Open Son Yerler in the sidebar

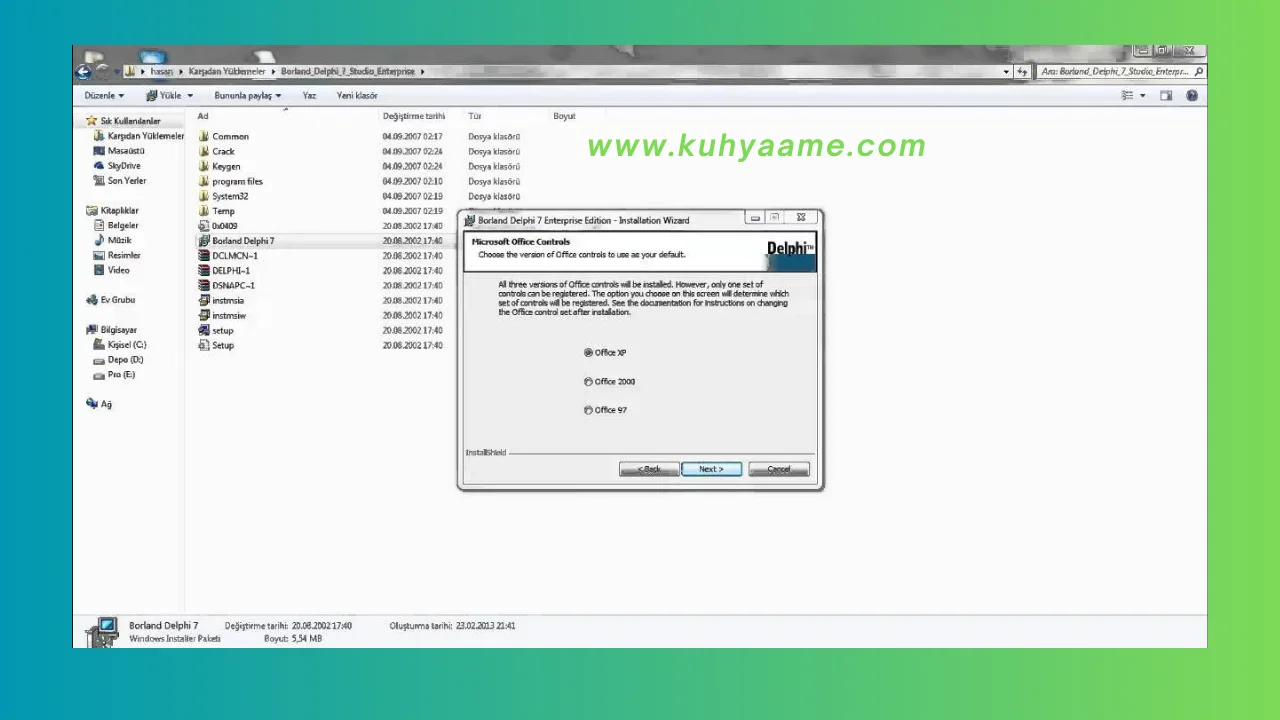[x=127, y=181]
